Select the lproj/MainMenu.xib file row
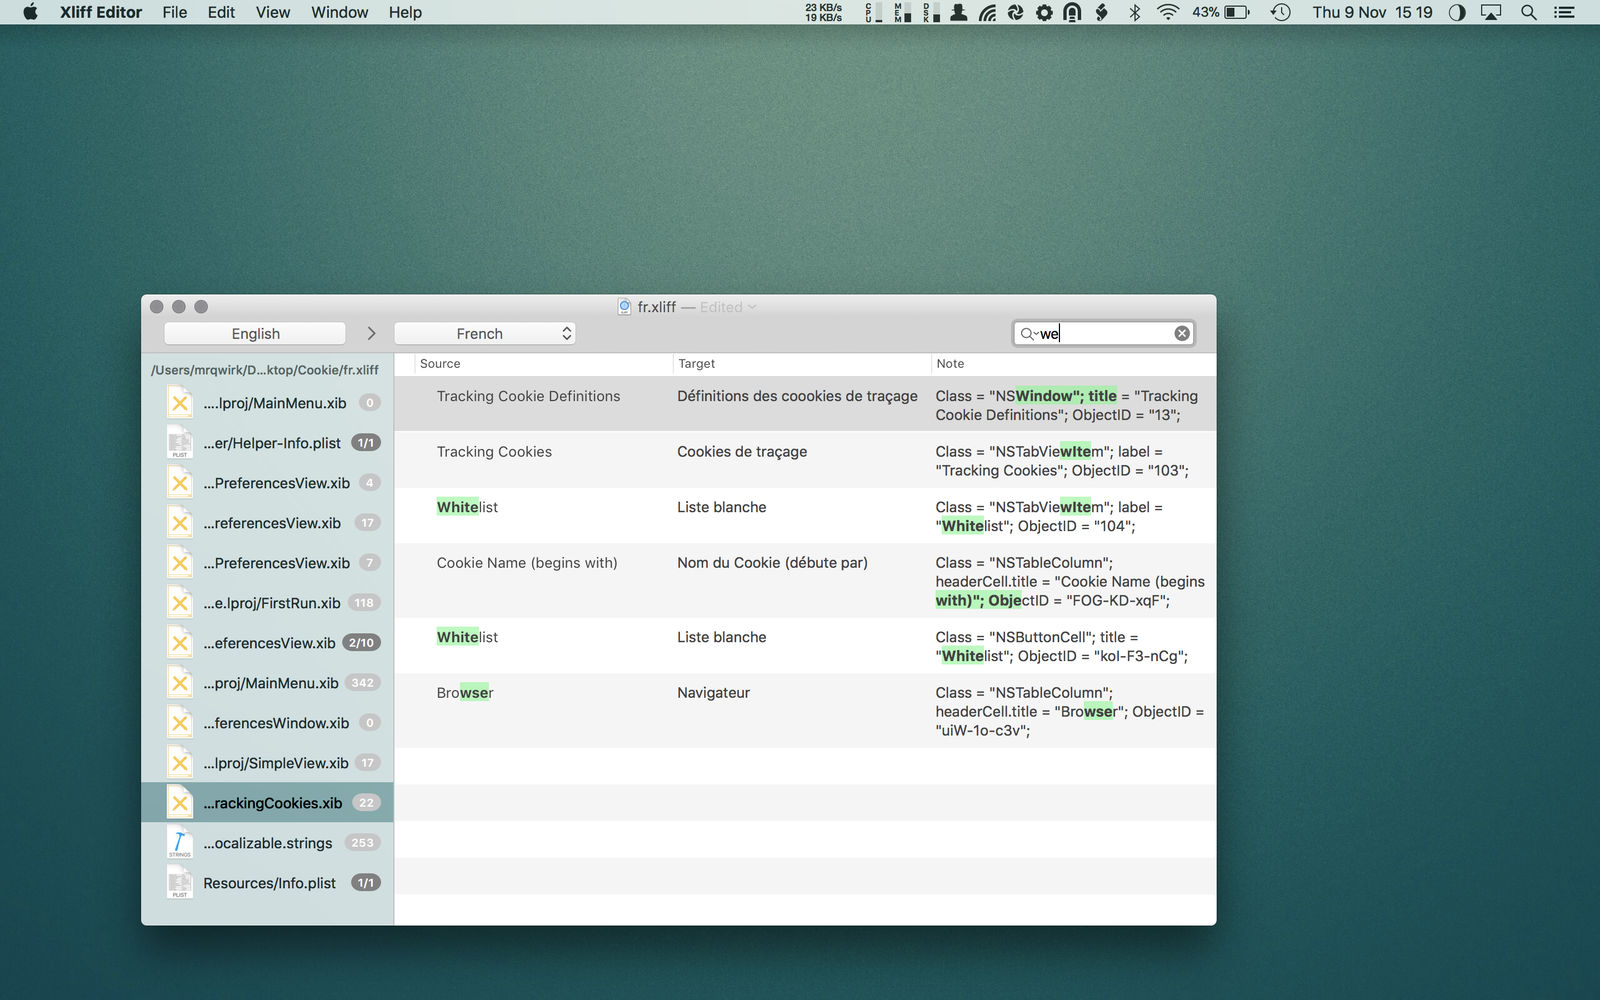 [x=267, y=403]
